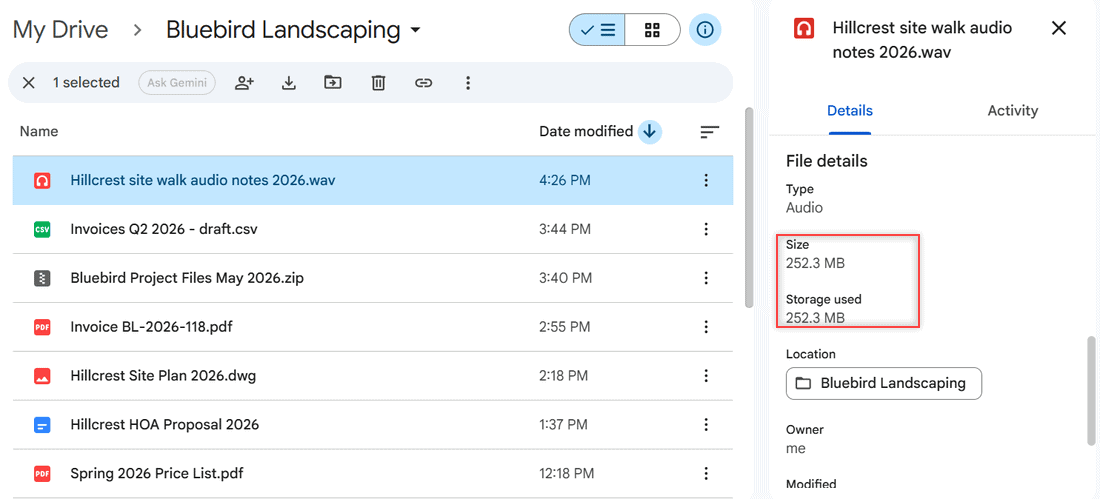Move the selected file to a folder
The height and width of the screenshot is (499, 1100).
coord(333,83)
